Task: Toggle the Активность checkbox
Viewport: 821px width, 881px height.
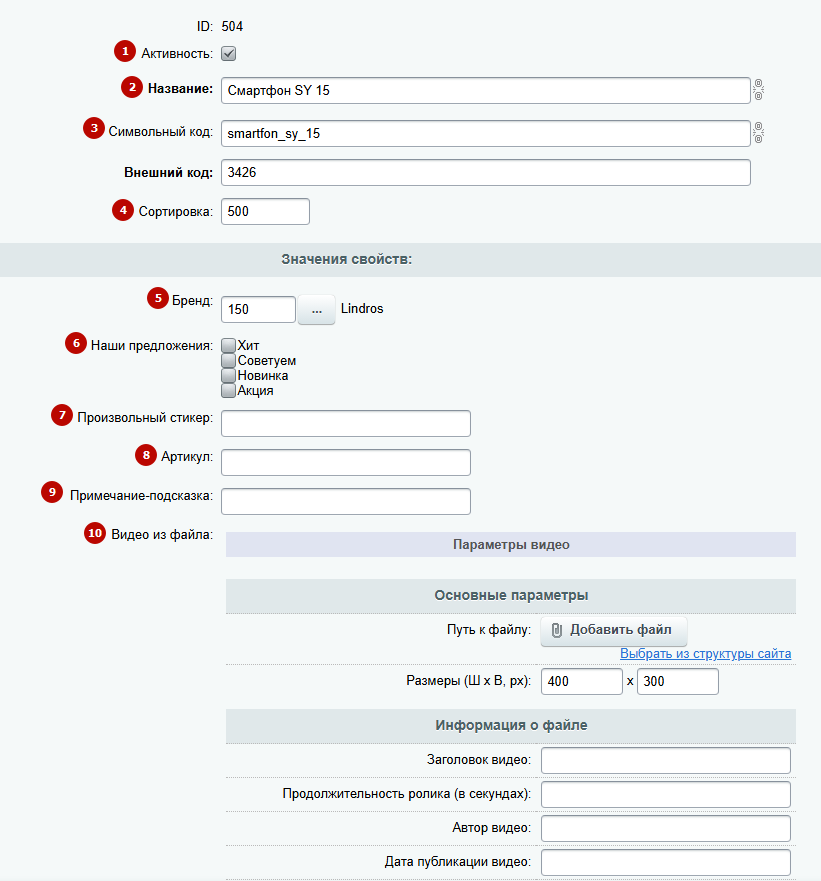Action: pyautogui.click(x=228, y=53)
